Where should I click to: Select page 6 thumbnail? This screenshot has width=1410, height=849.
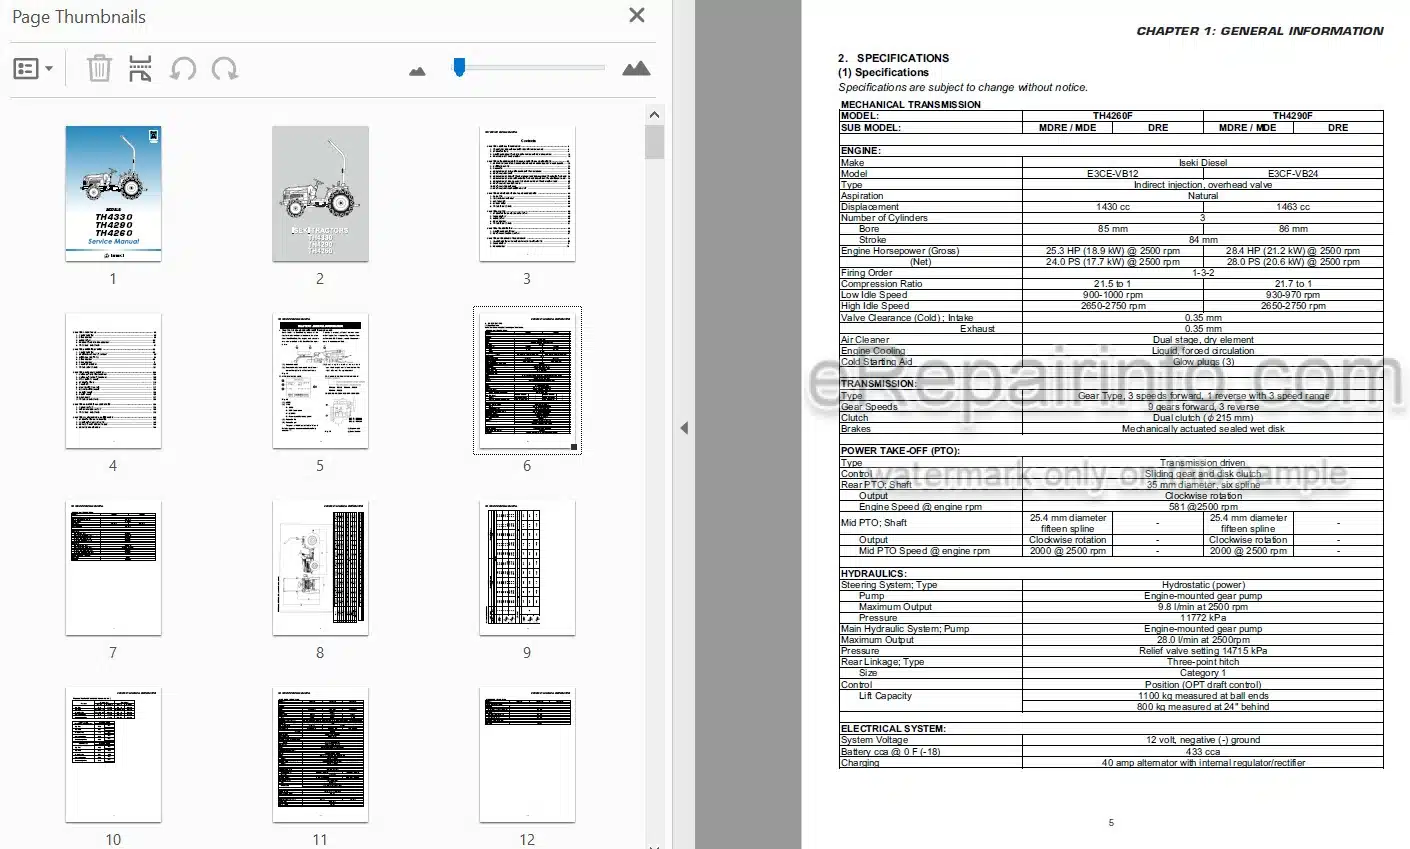[527, 380]
